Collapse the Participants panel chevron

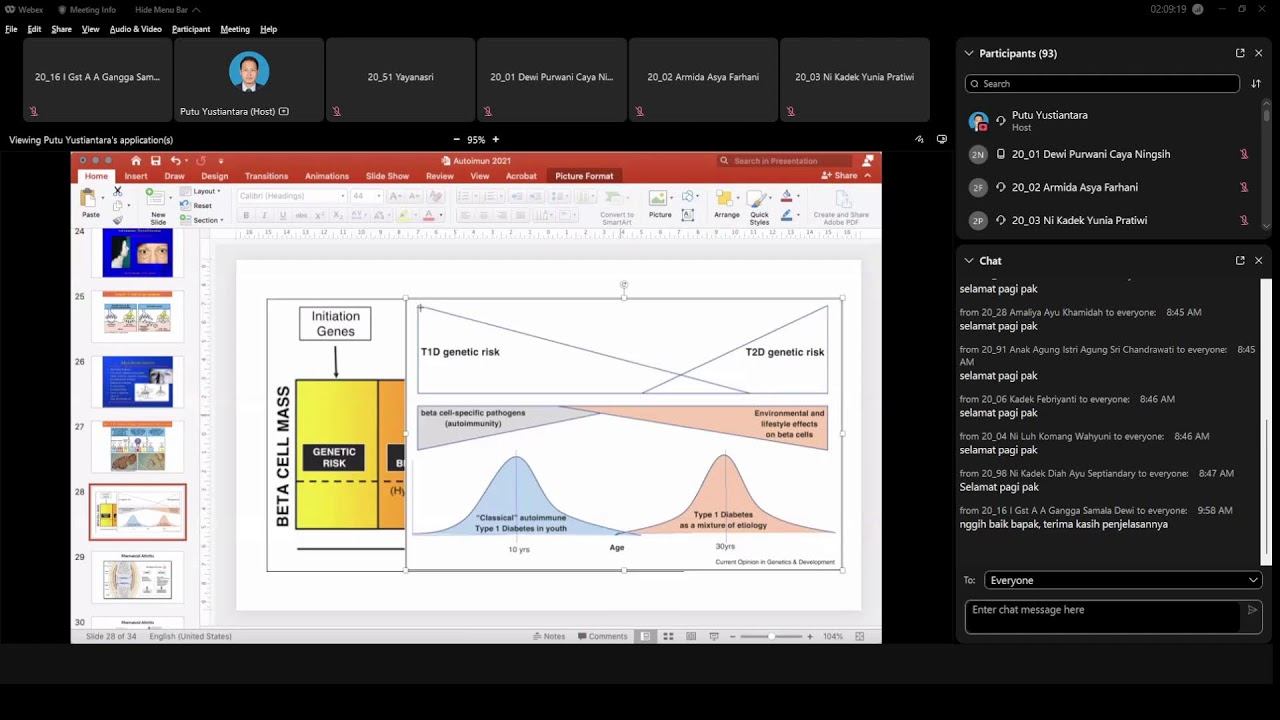click(969, 53)
